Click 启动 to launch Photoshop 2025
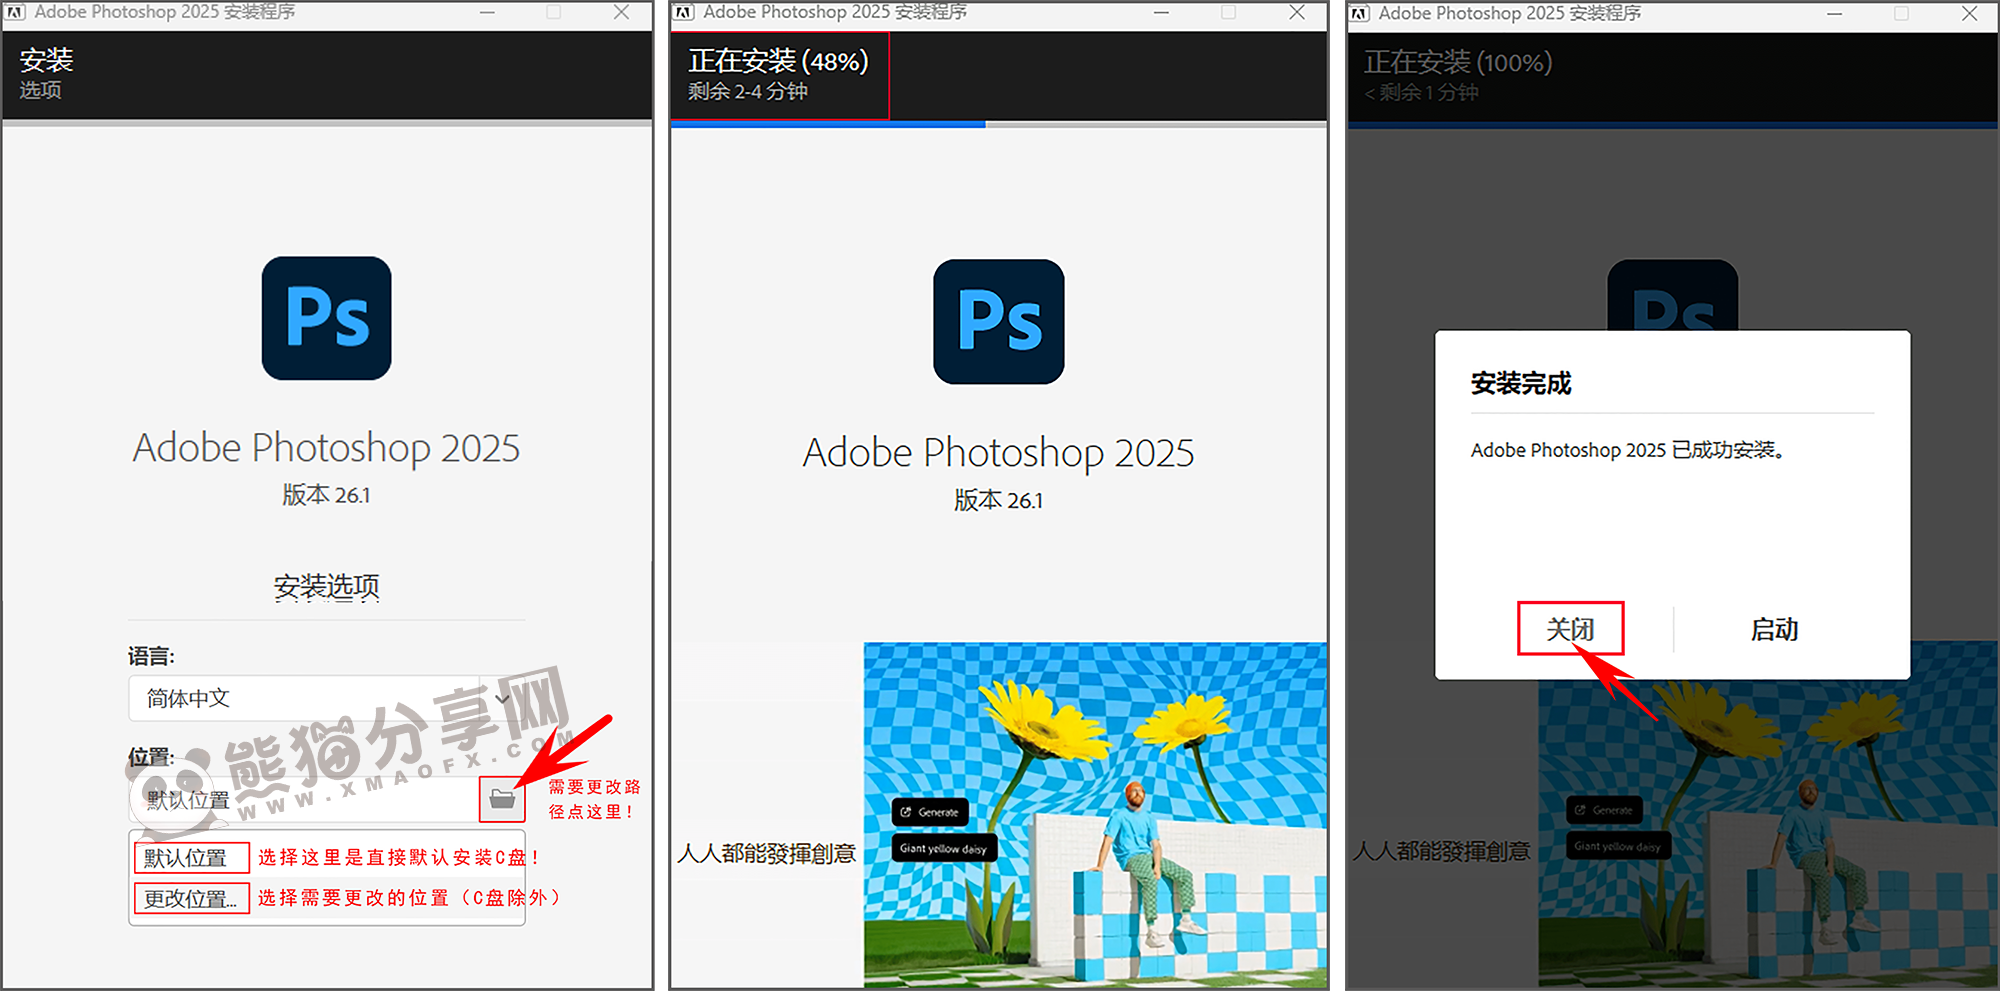Screen dimensions: 2000x991 [1773, 630]
